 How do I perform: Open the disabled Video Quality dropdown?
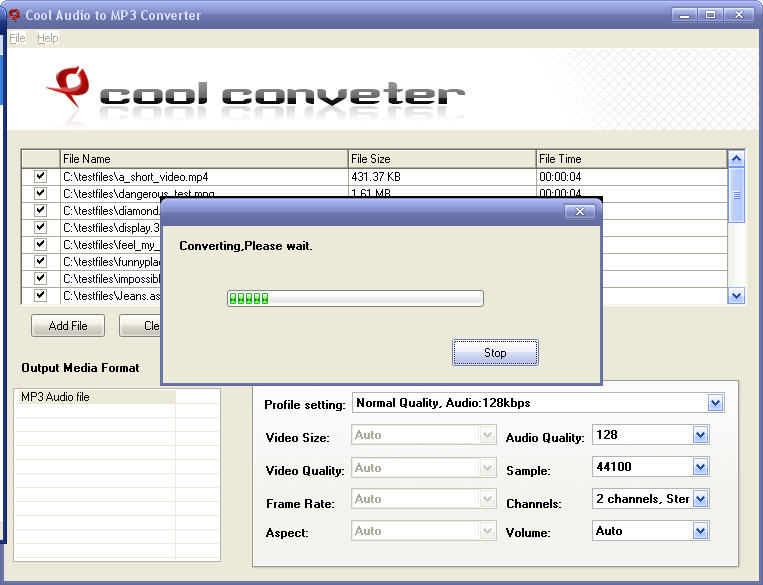[487, 468]
